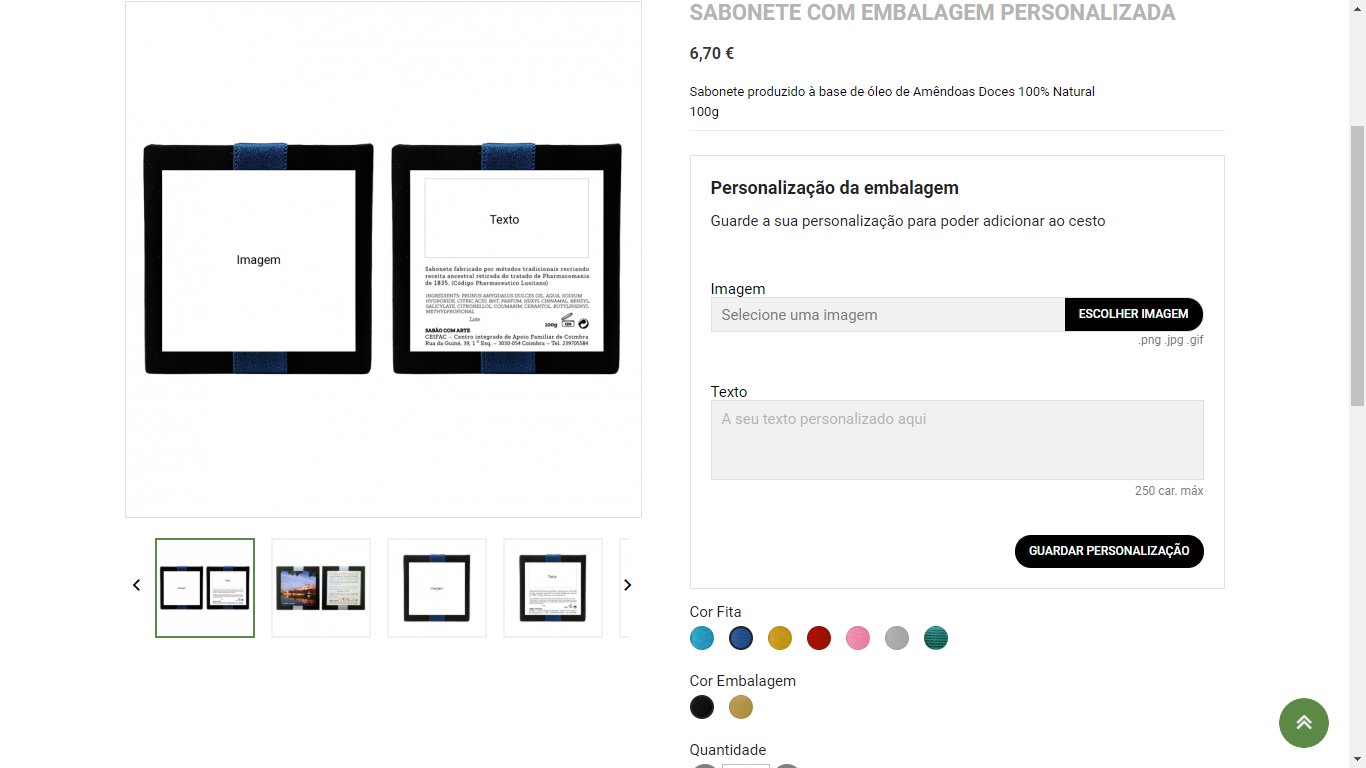Choose gold packaging color
The image size is (1366, 768).
pyautogui.click(x=741, y=707)
